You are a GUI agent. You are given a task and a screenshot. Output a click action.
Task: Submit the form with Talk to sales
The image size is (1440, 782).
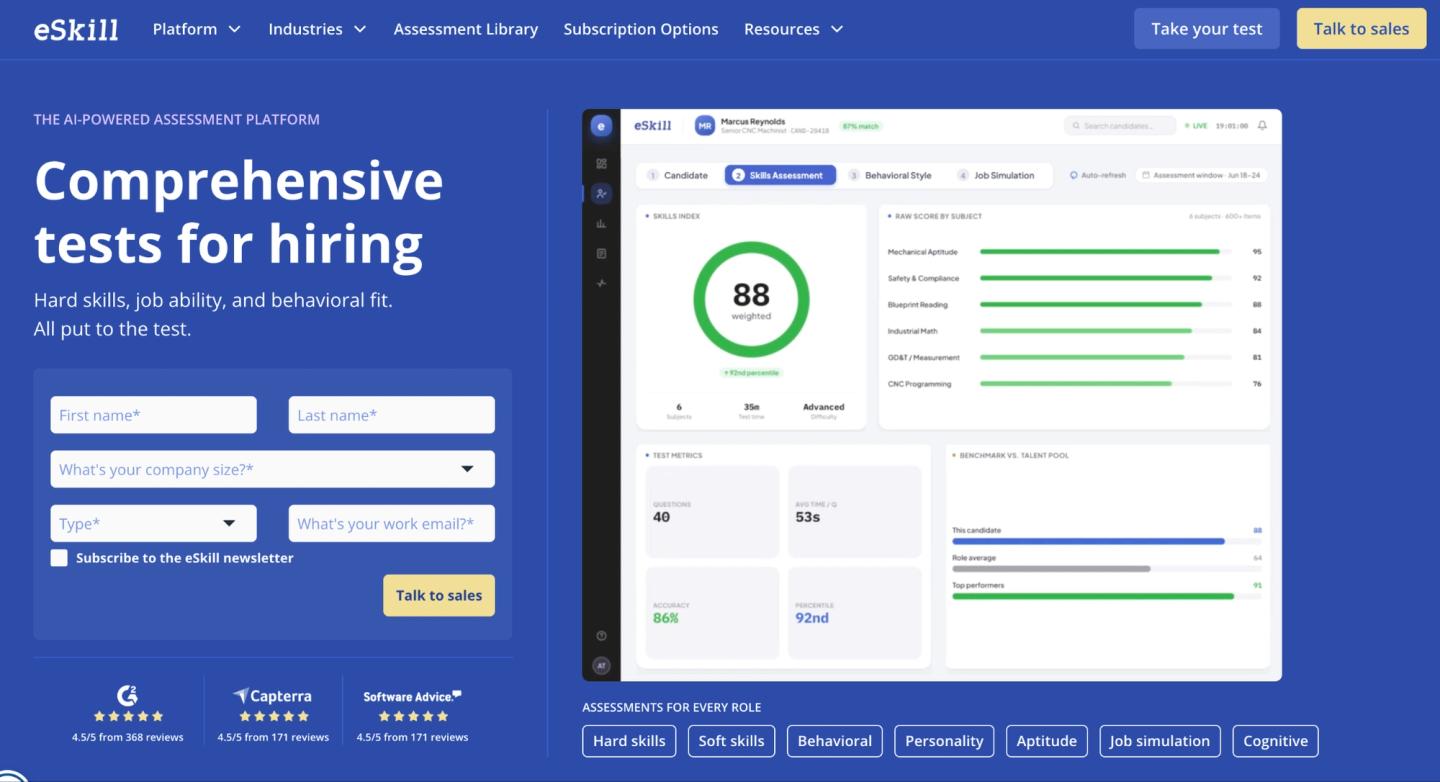439,595
